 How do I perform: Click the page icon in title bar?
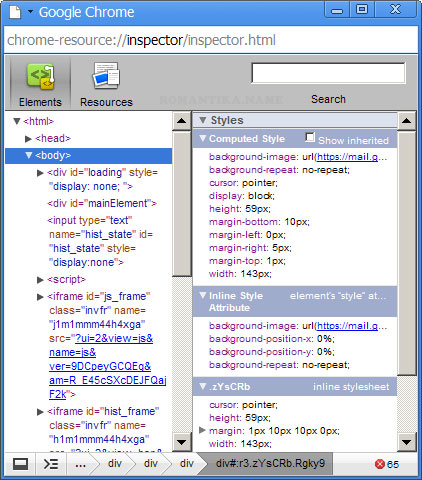[15, 12]
